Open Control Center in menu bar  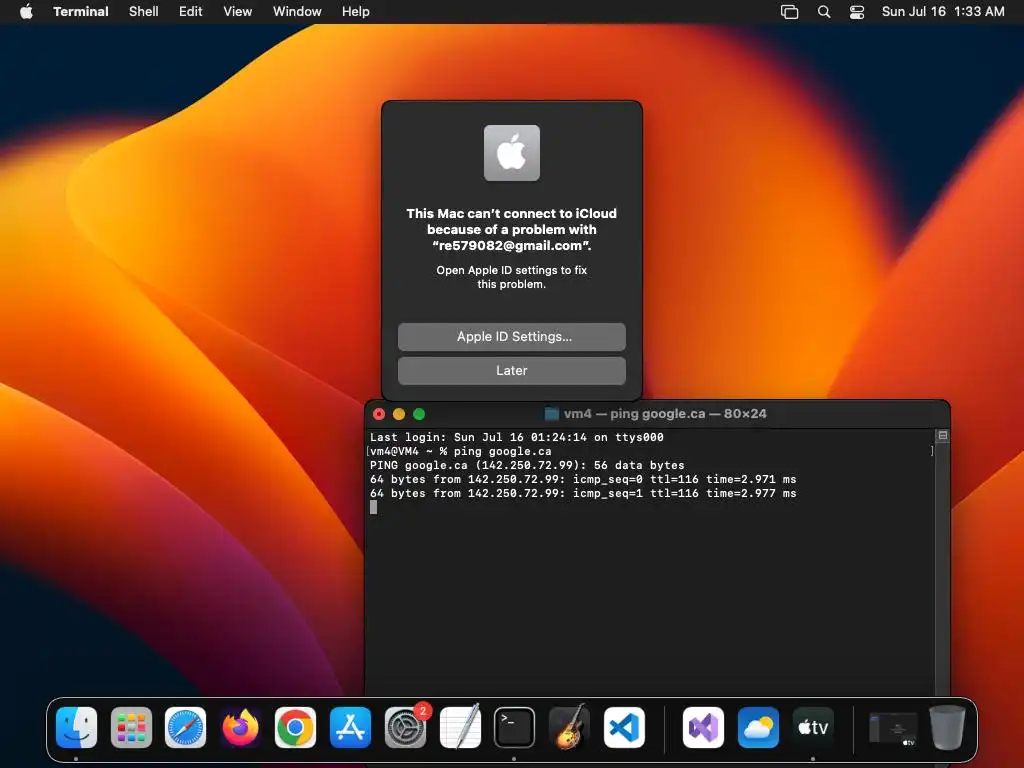(x=857, y=12)
